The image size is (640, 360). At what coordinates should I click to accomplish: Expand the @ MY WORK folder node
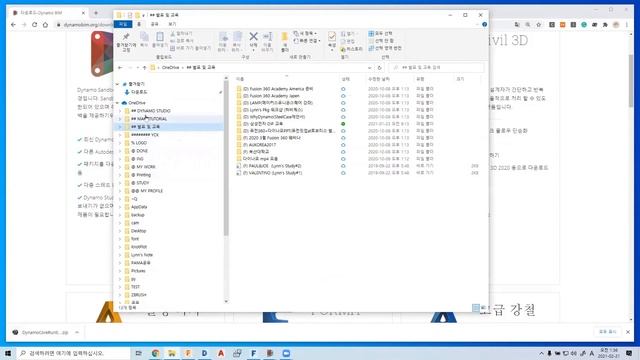pos(120,167)
